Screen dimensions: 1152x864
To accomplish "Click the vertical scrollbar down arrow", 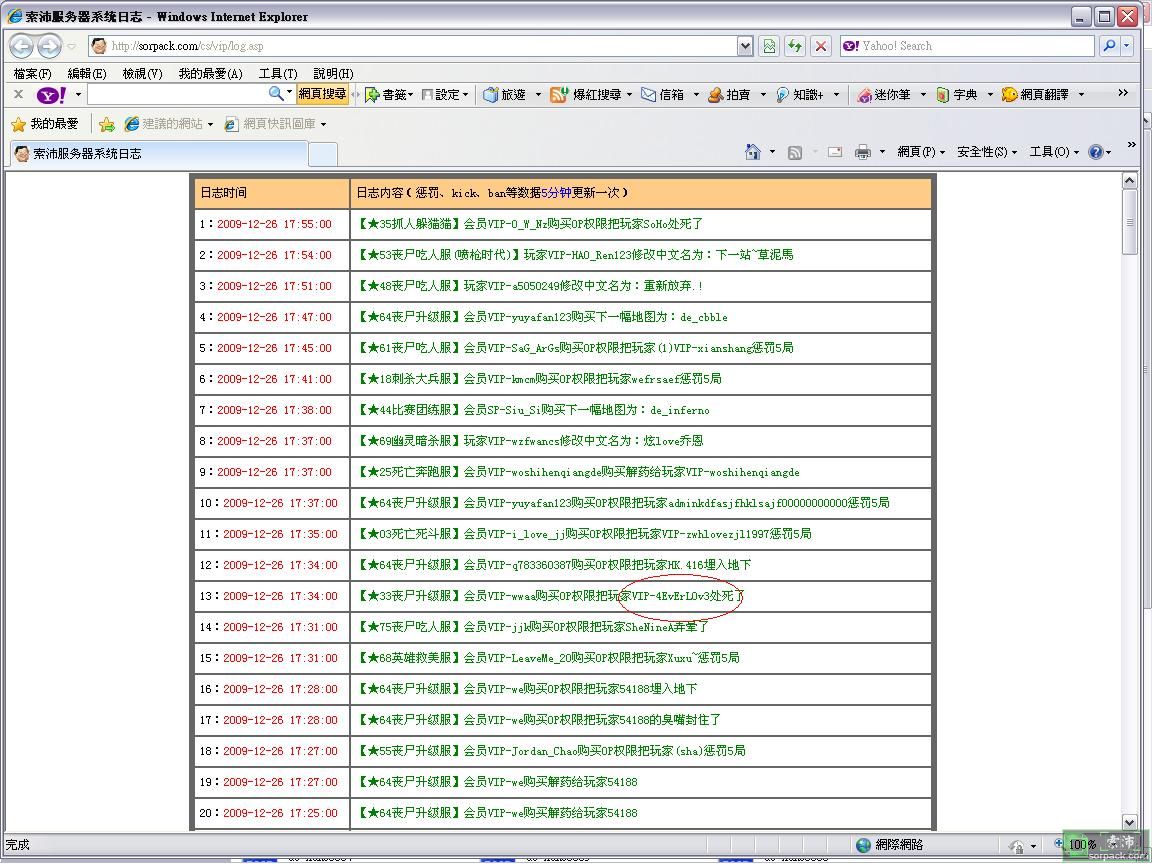I will coord(1131,823).
